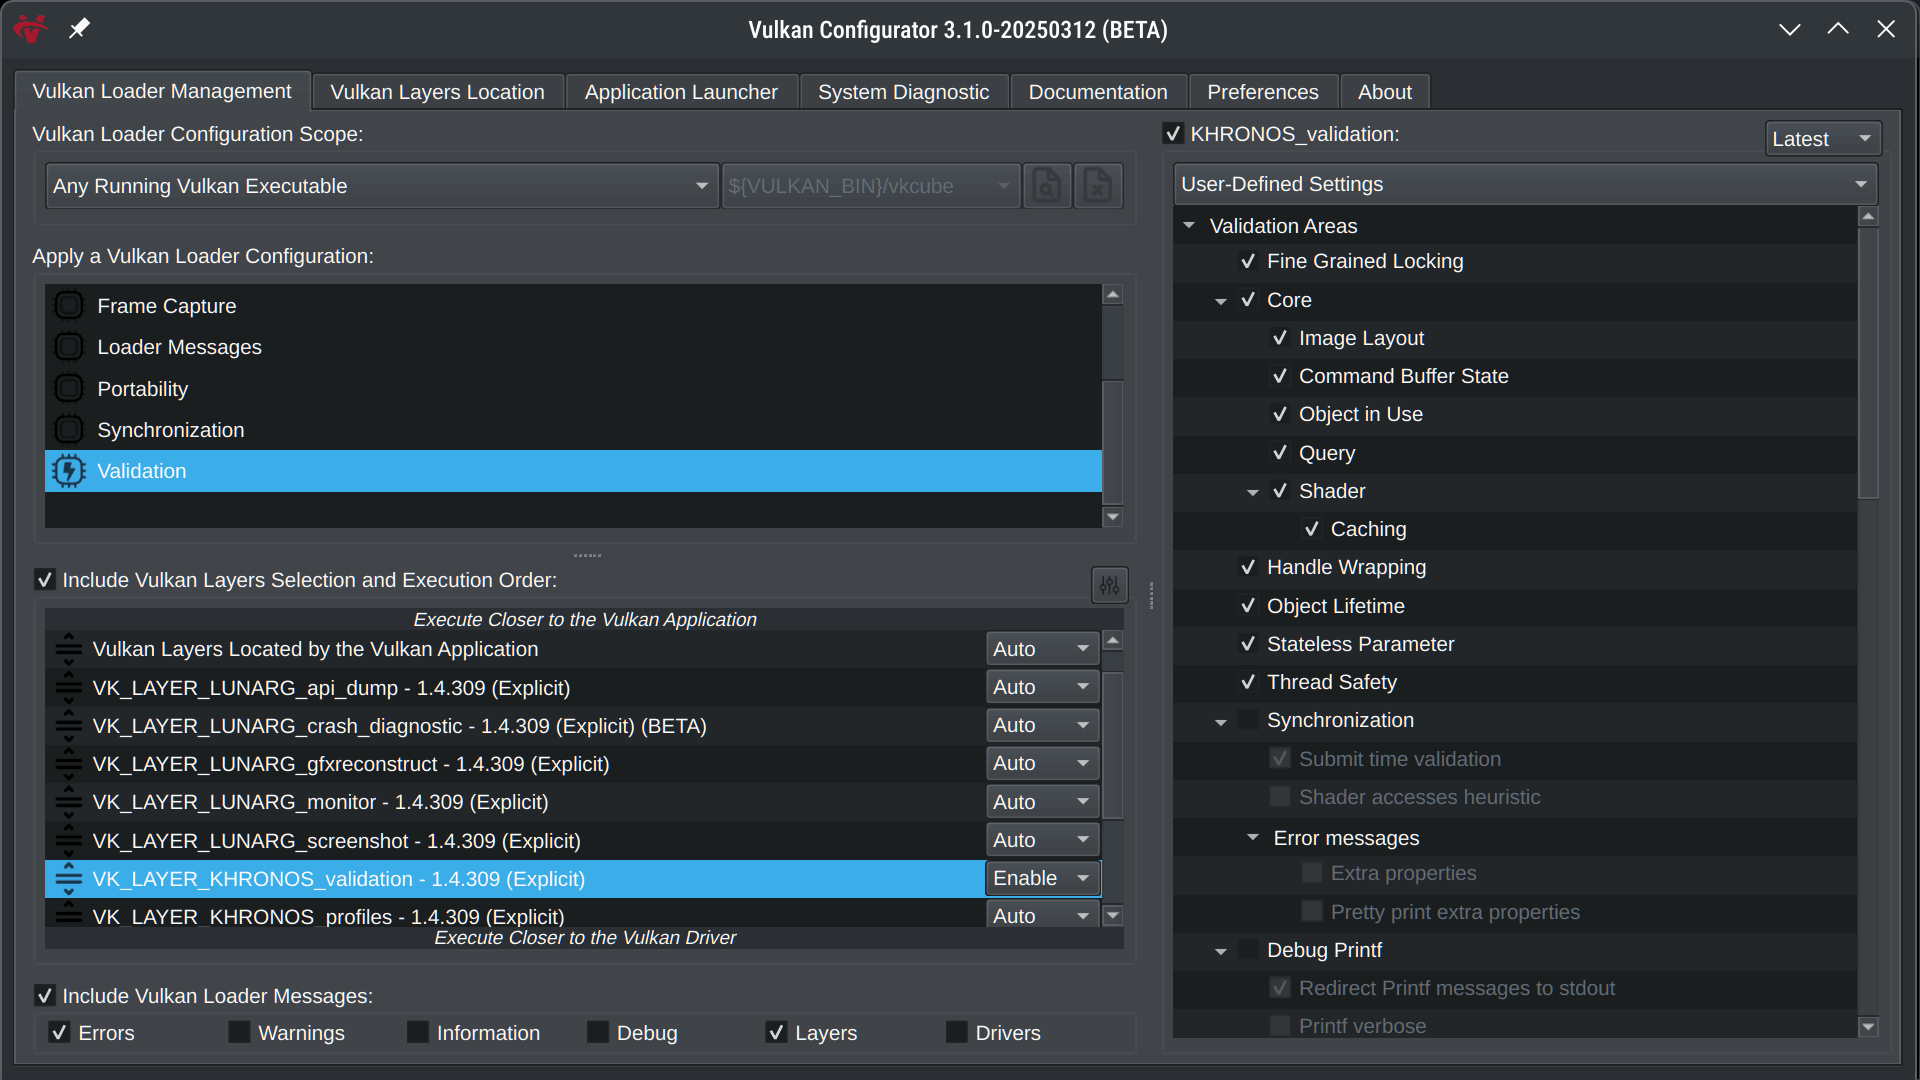This screenshot has height=1080, width=1920.
Task: Enable the Warnings loader messages checkbox
Action: (239, 1032)
